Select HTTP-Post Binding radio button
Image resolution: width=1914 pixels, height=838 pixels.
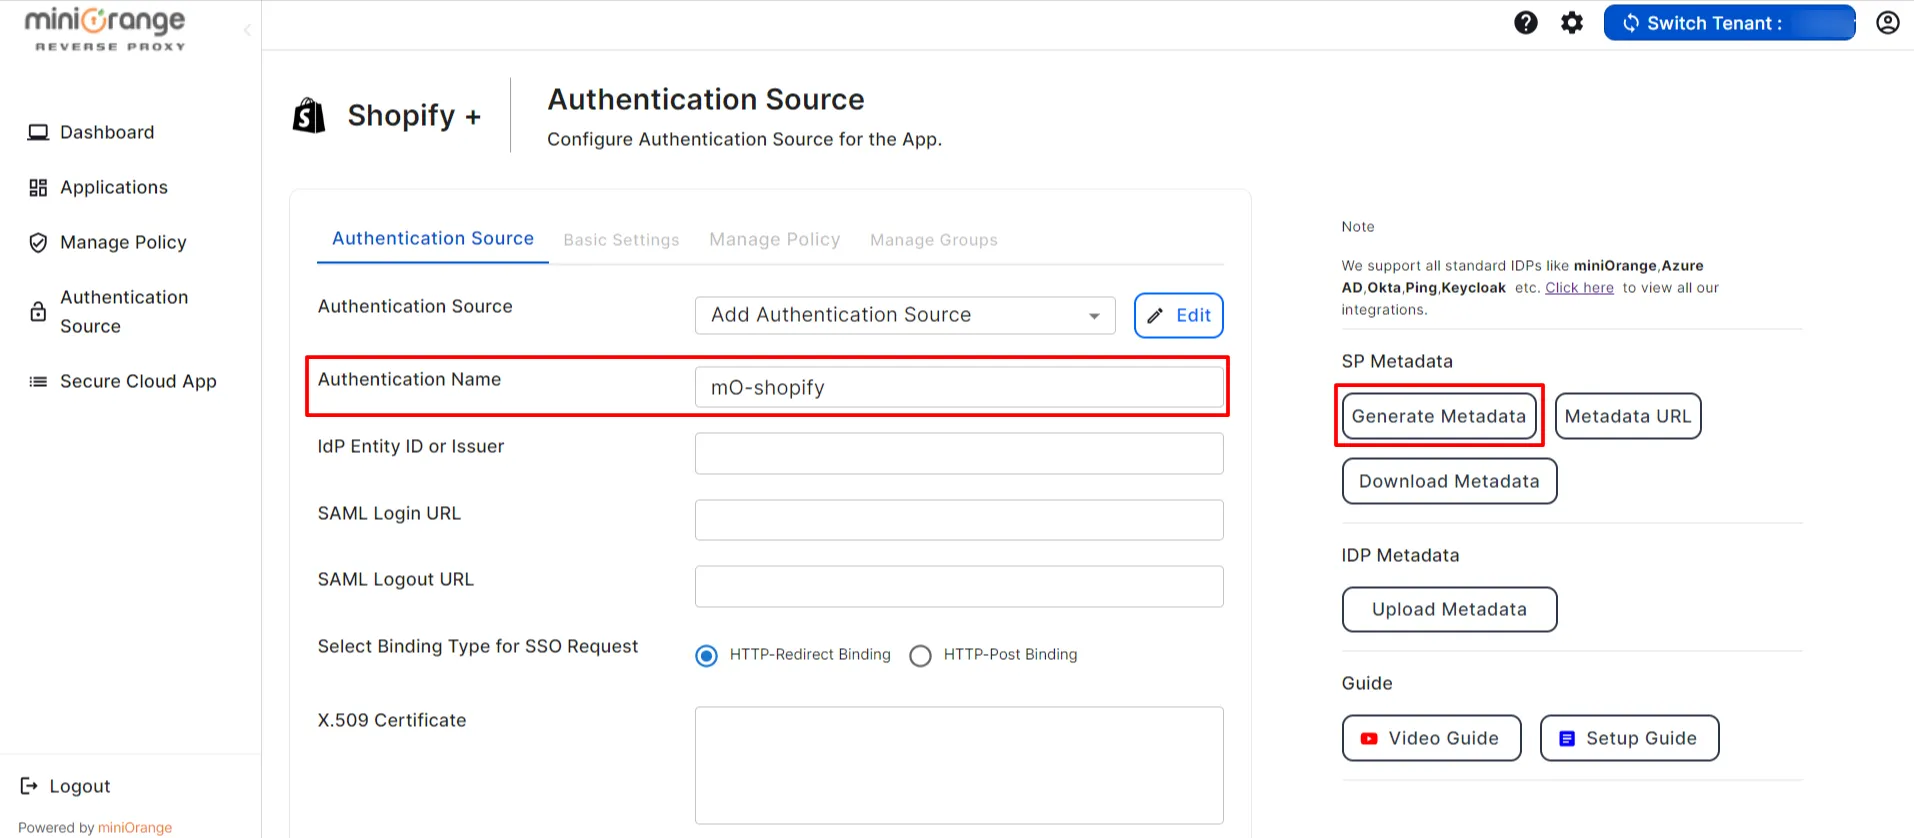920,656
